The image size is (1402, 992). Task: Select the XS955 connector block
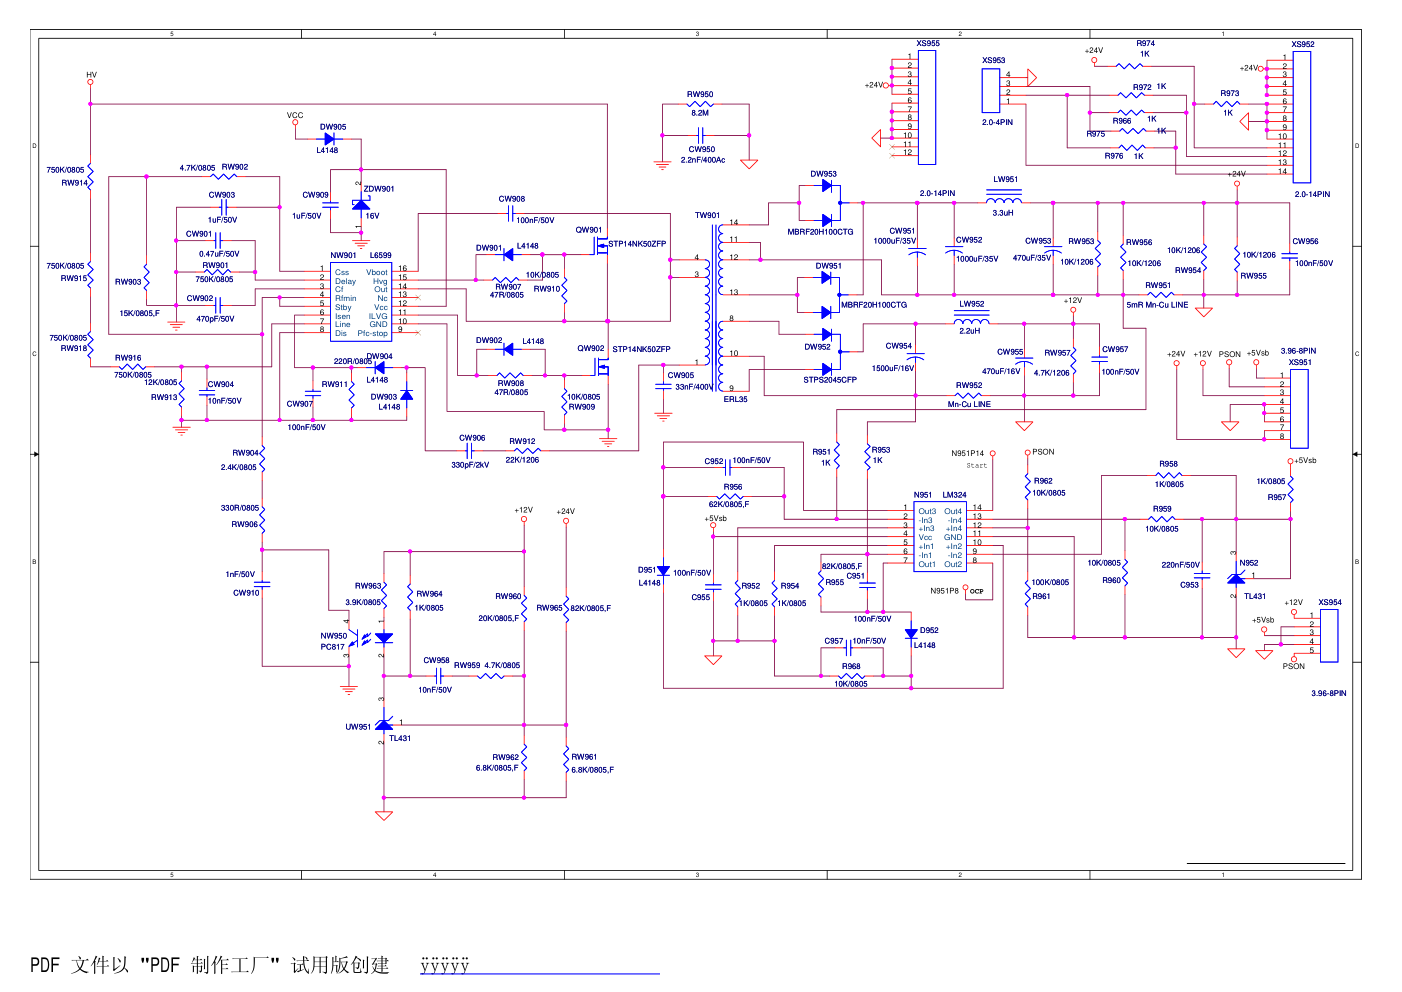click(927, 107)
